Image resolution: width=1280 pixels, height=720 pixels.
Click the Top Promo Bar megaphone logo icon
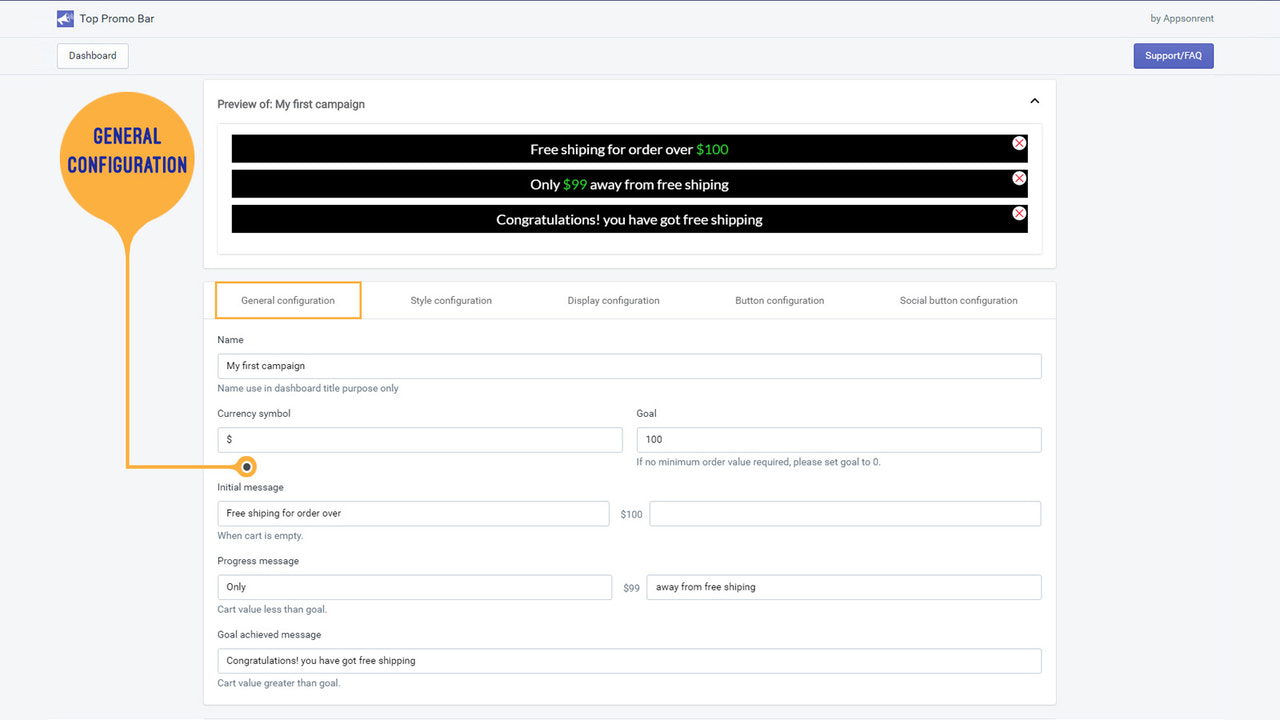pyautogui.click(x=65, y=18)
